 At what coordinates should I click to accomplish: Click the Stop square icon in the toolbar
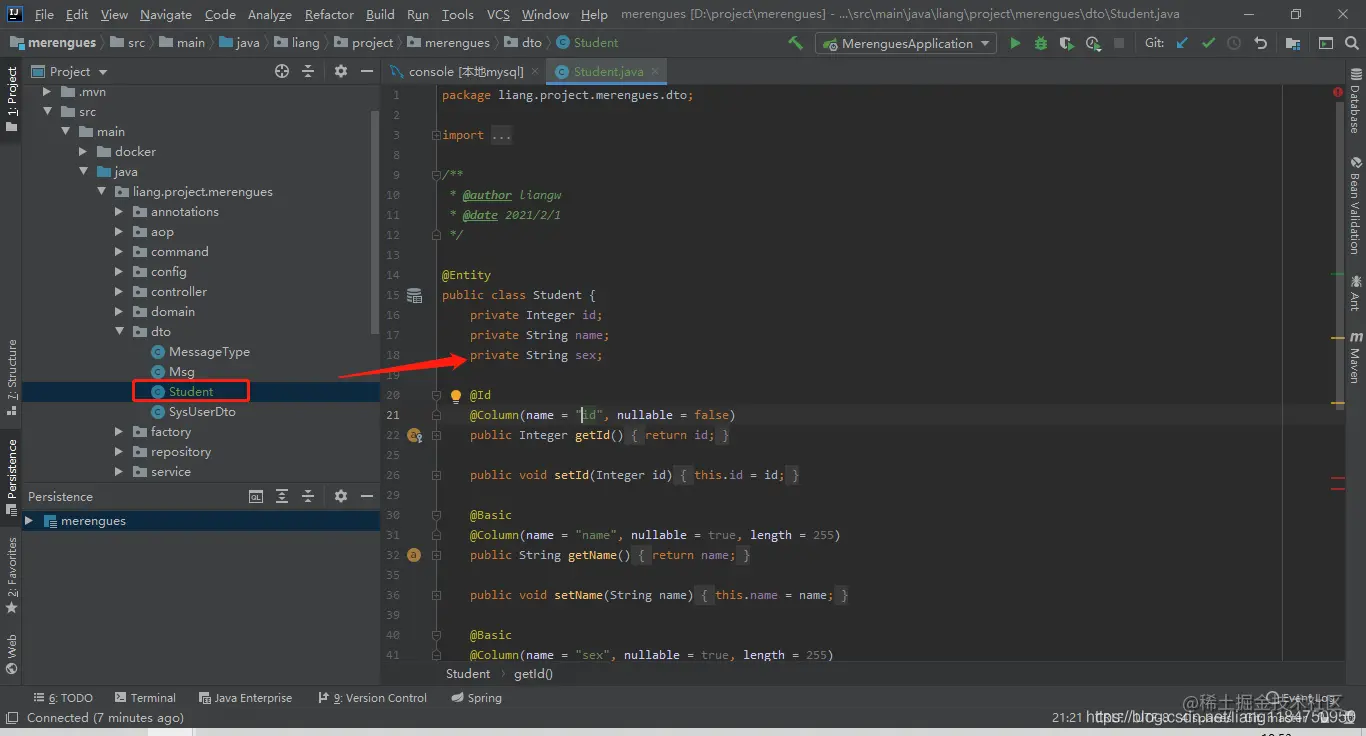click(1119, 43)
